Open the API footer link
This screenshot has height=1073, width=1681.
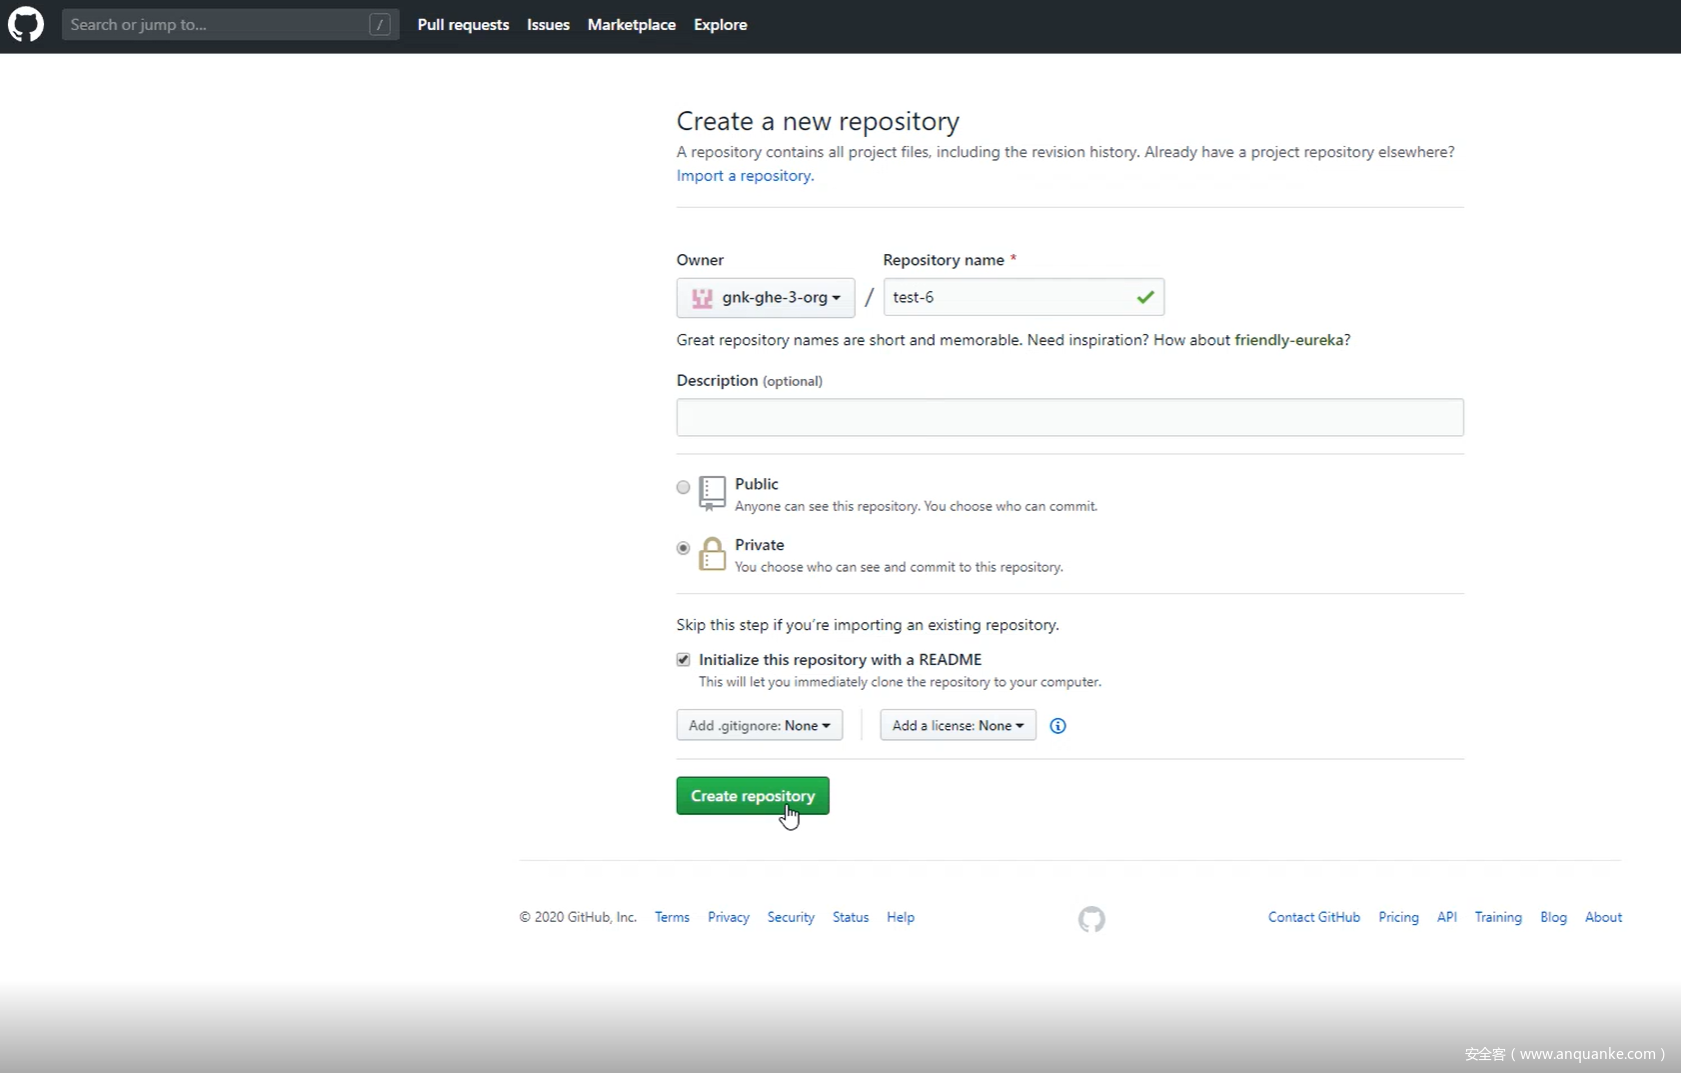pyautogui.click(x=1447, y=917)
